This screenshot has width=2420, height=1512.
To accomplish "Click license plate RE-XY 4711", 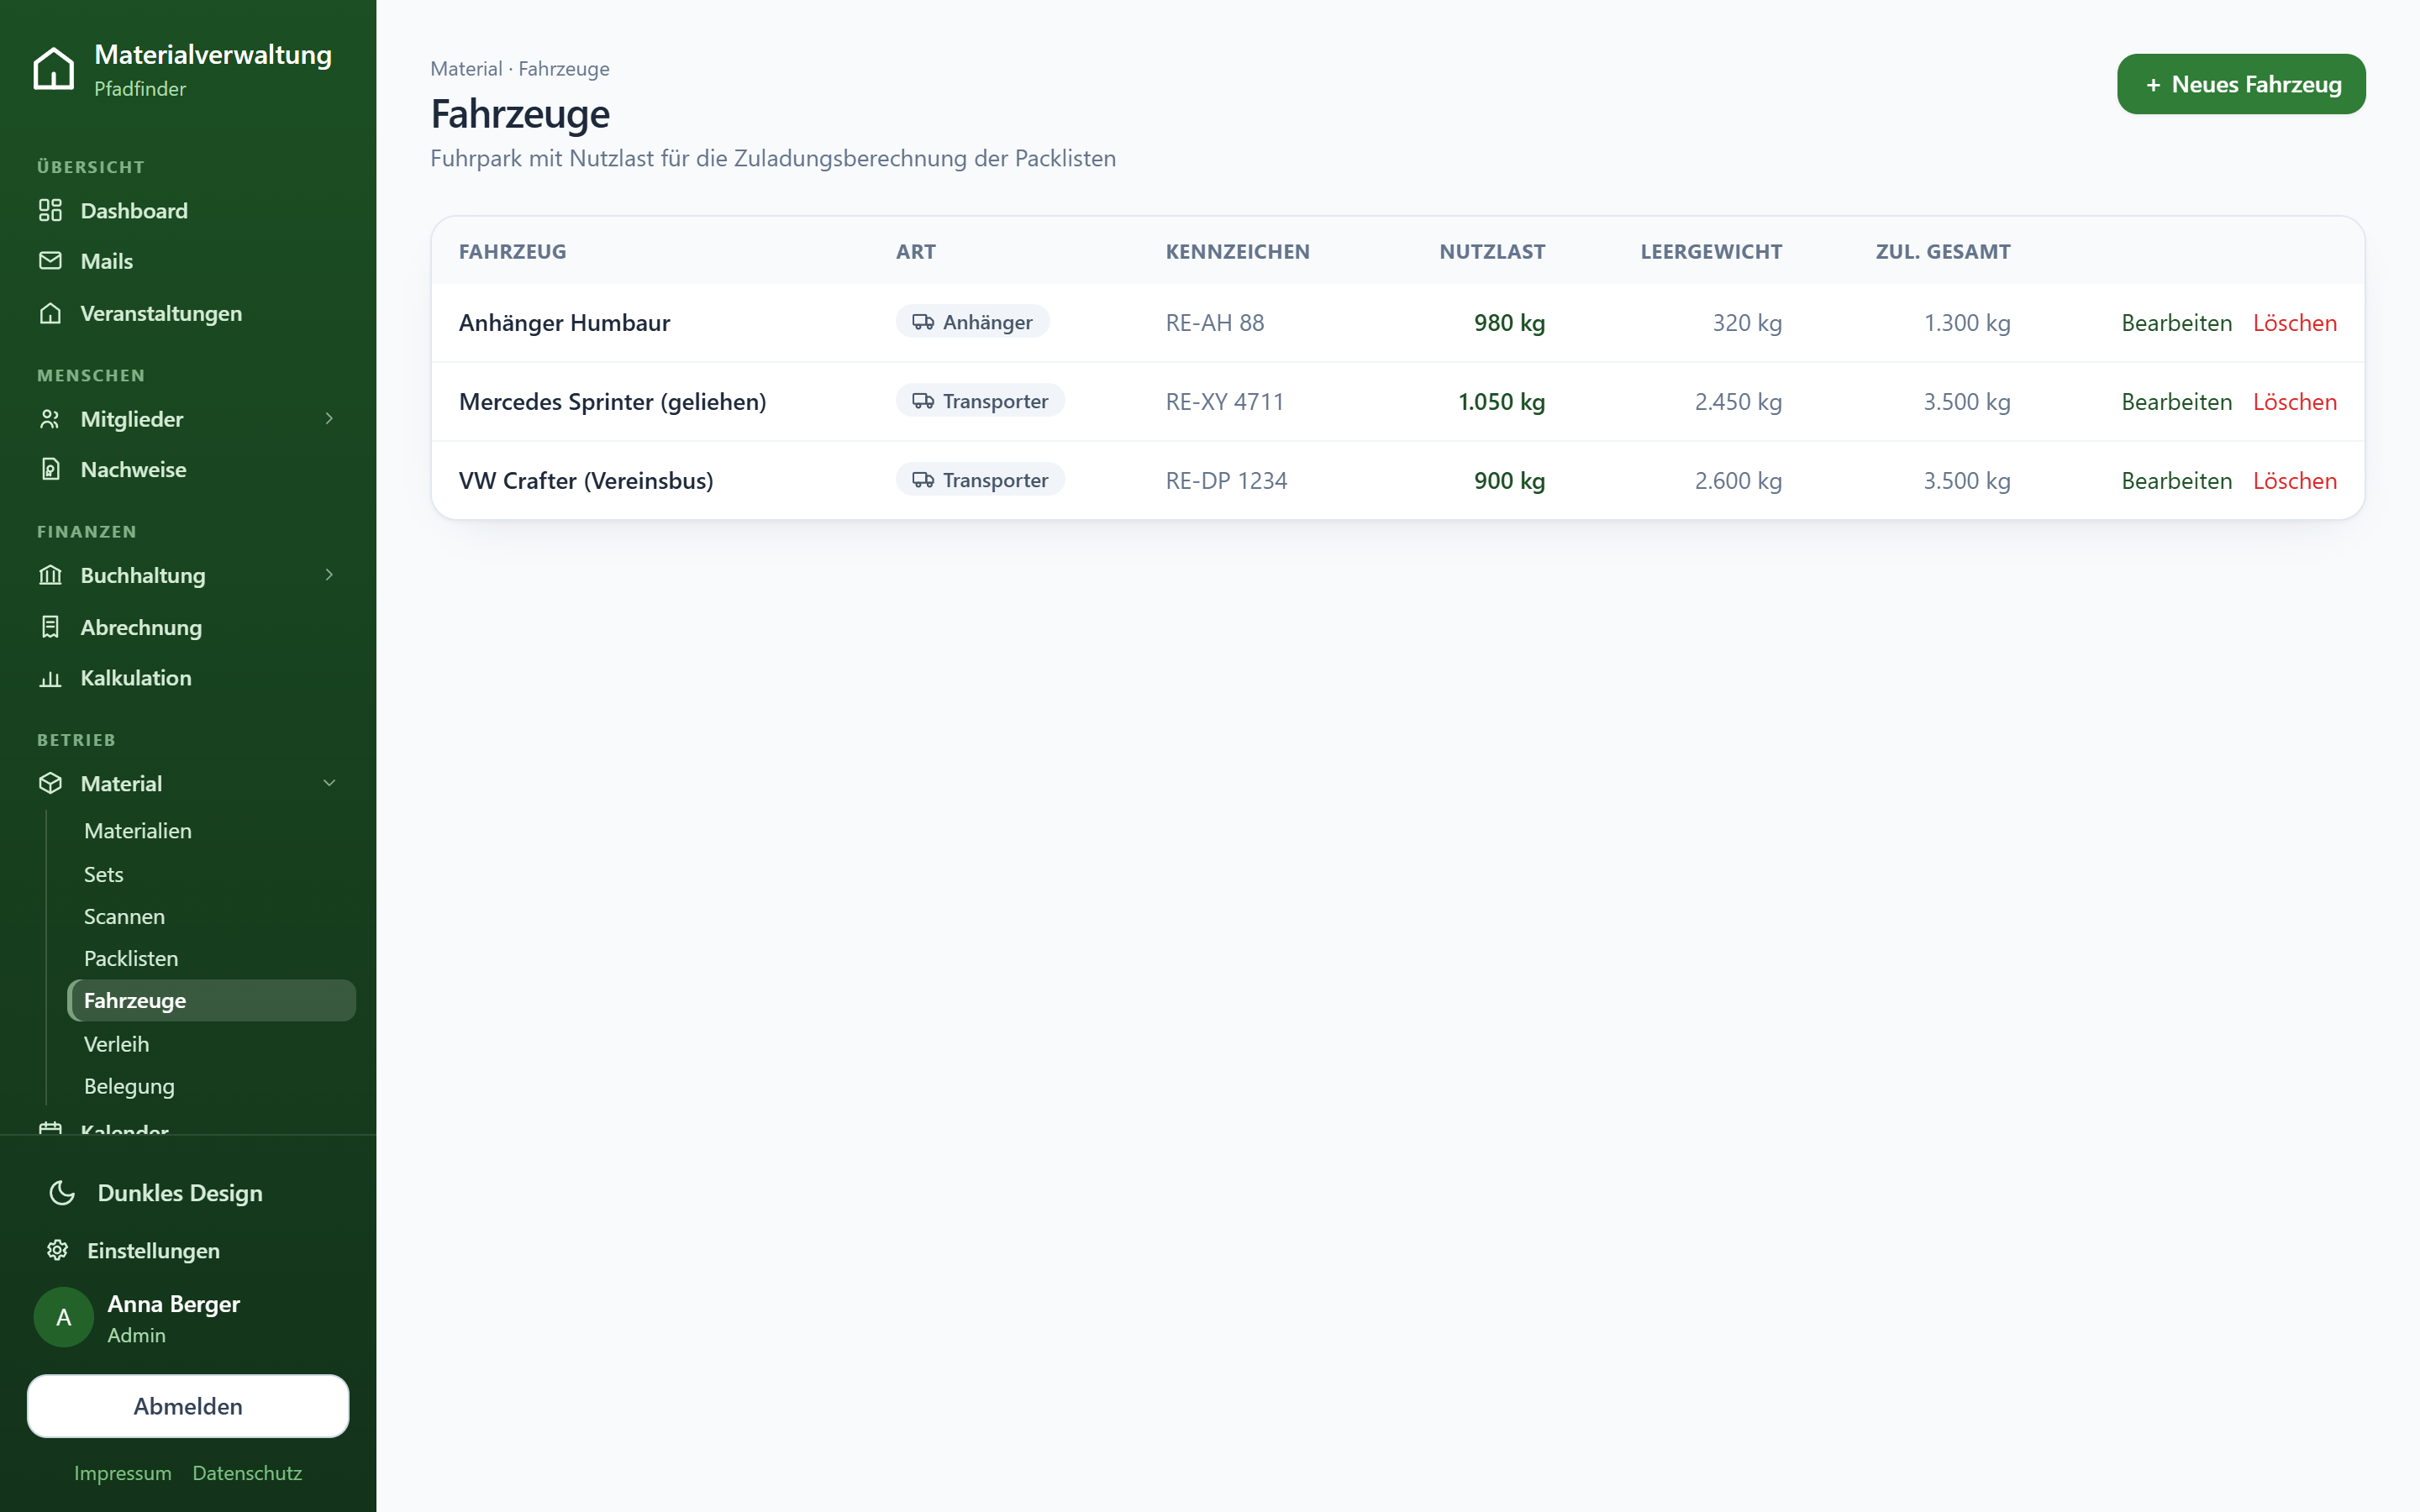I will pos(1224,402).
